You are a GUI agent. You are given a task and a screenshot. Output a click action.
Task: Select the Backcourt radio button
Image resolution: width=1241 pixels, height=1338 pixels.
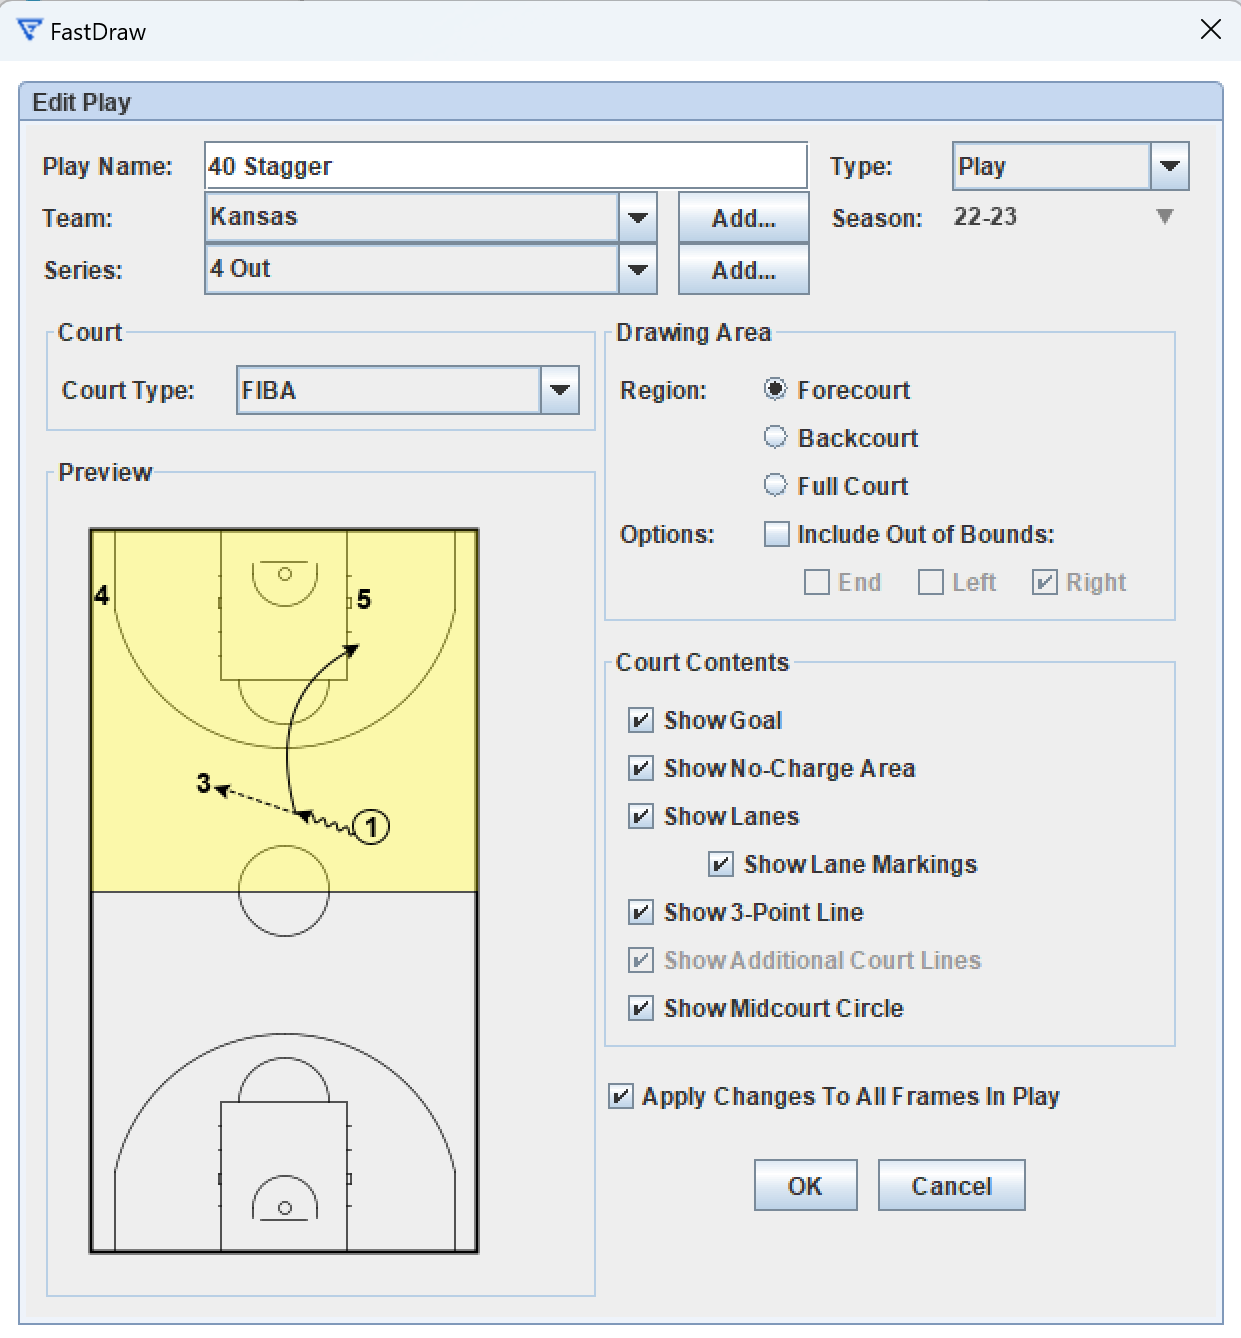tap(775, 437)
